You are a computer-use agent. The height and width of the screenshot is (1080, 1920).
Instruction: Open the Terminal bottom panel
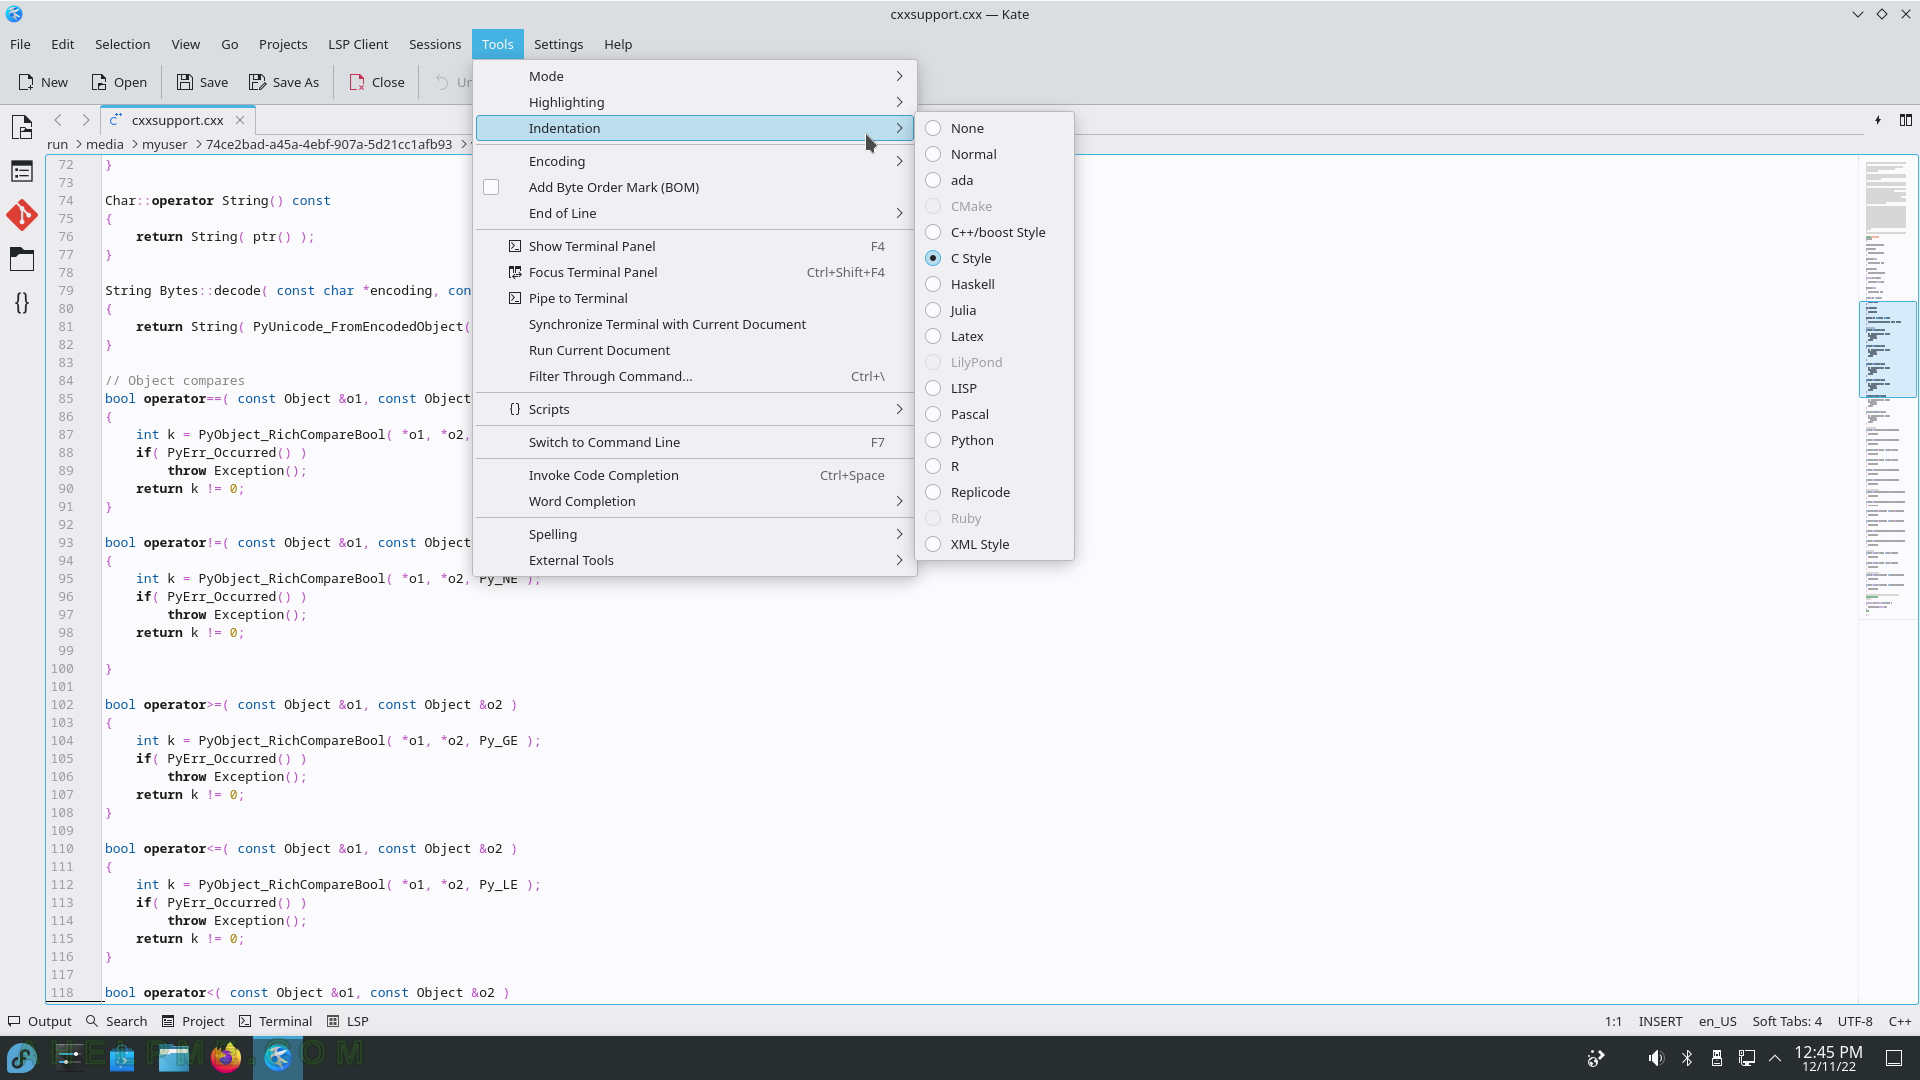(x=276, y=1021)
